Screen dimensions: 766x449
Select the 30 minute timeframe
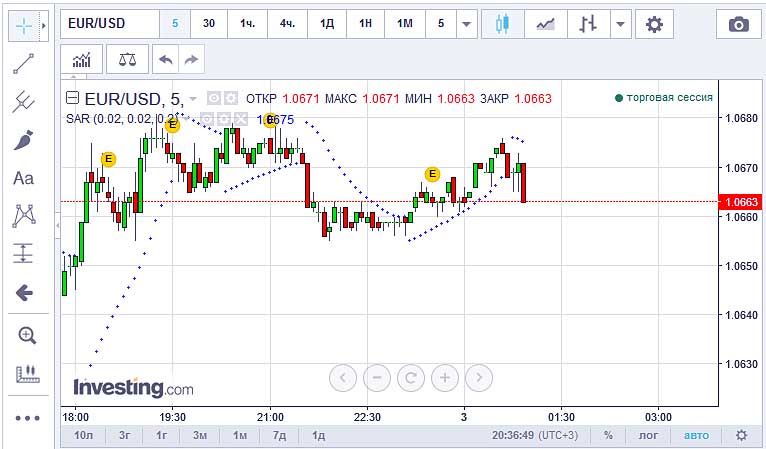(208, 24)
